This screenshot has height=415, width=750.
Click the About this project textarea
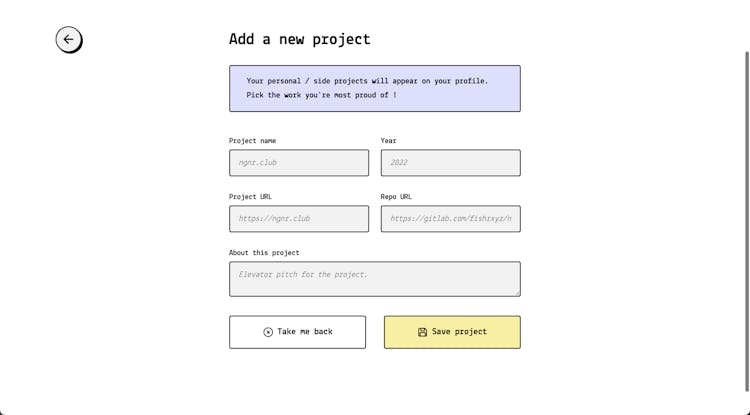tap(374, 279)
